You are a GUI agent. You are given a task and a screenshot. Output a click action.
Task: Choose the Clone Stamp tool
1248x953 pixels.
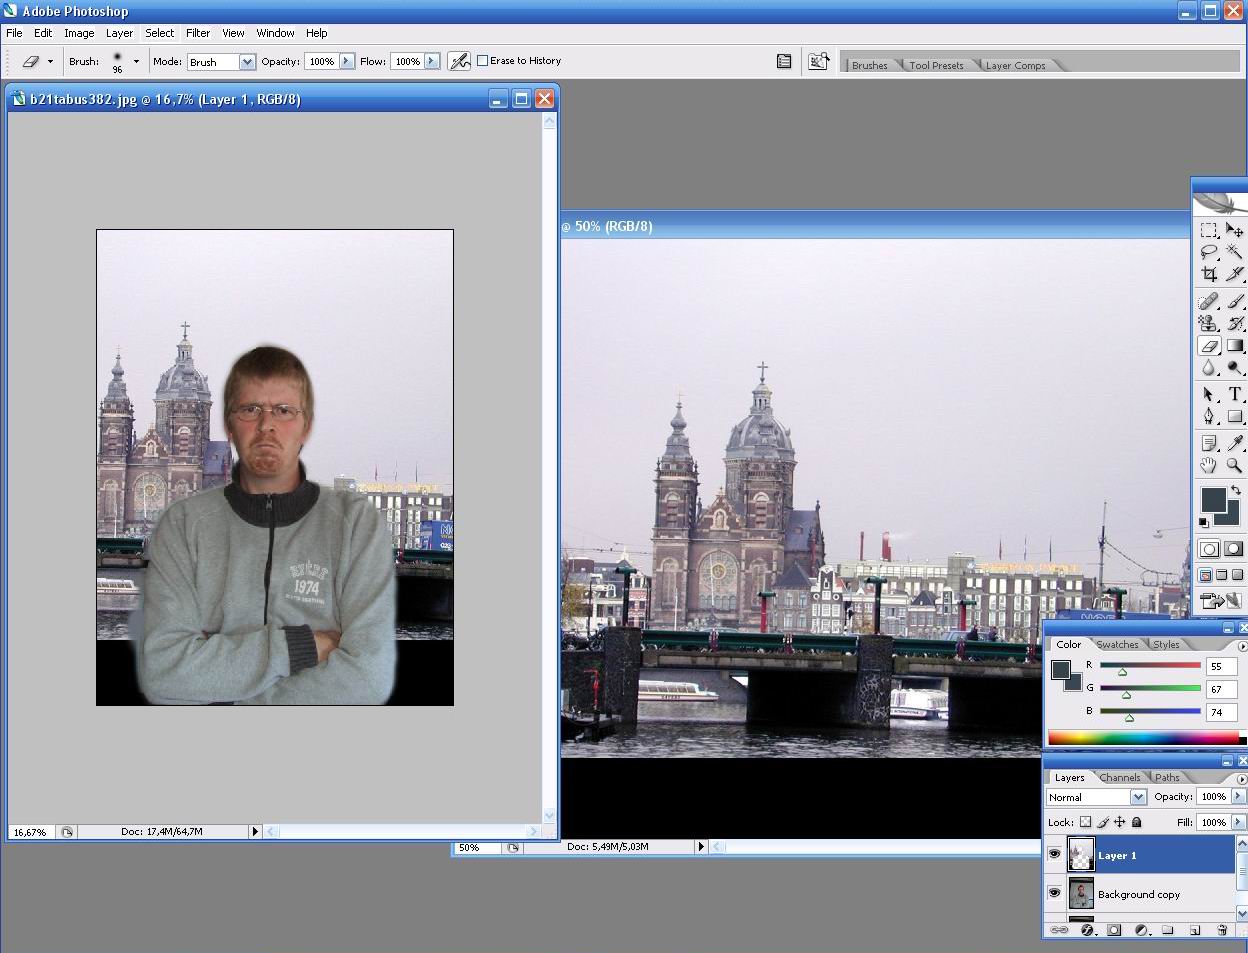1209,323
